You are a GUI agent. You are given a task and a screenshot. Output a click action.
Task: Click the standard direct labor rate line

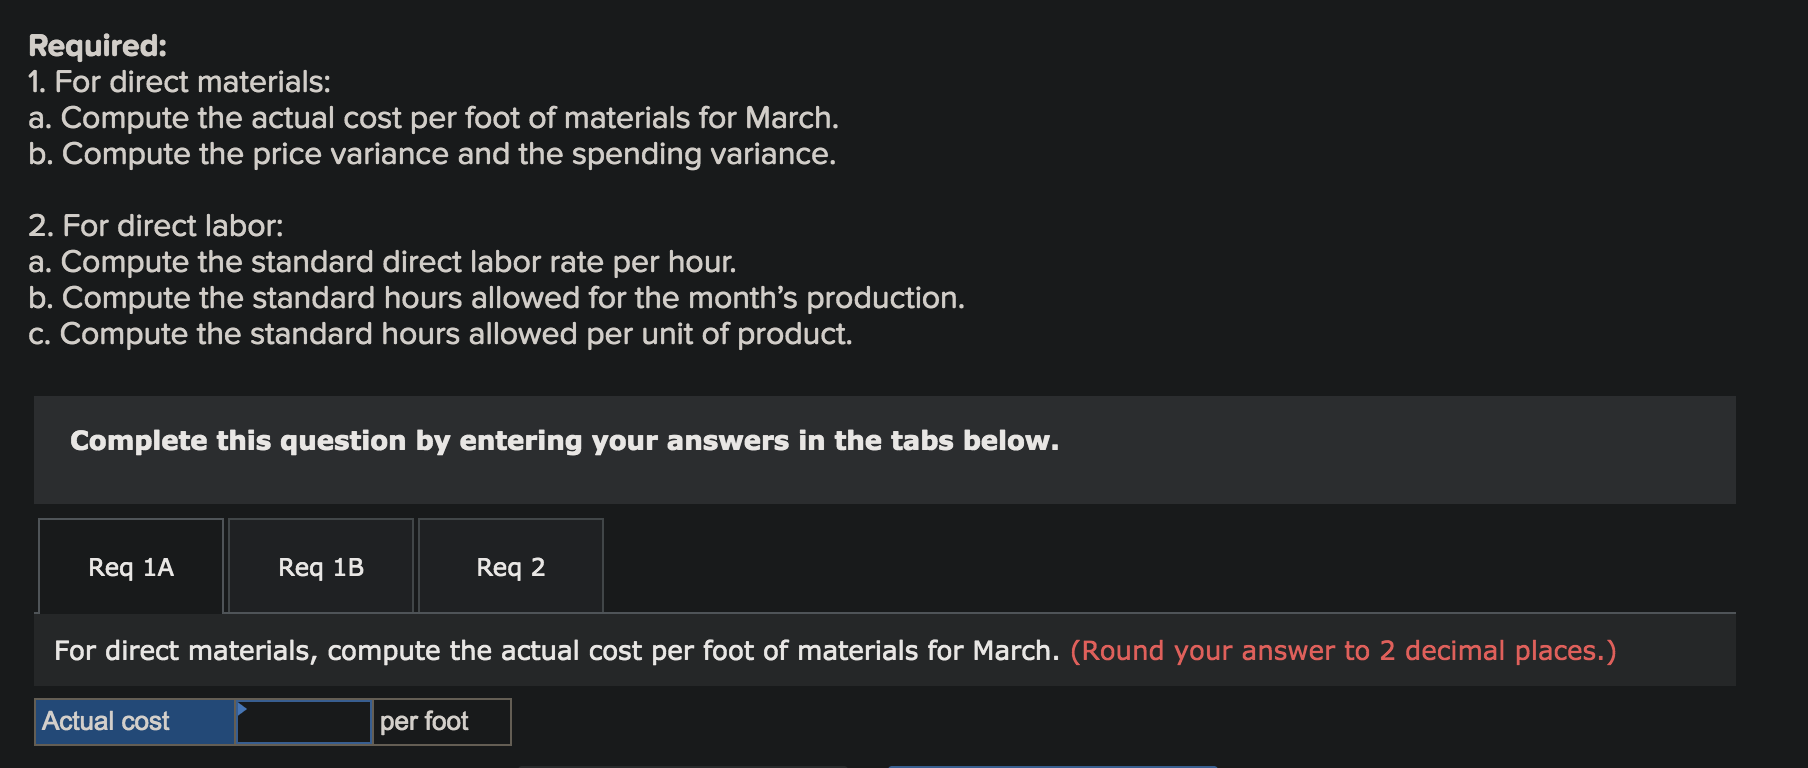(x=382, y=262)
